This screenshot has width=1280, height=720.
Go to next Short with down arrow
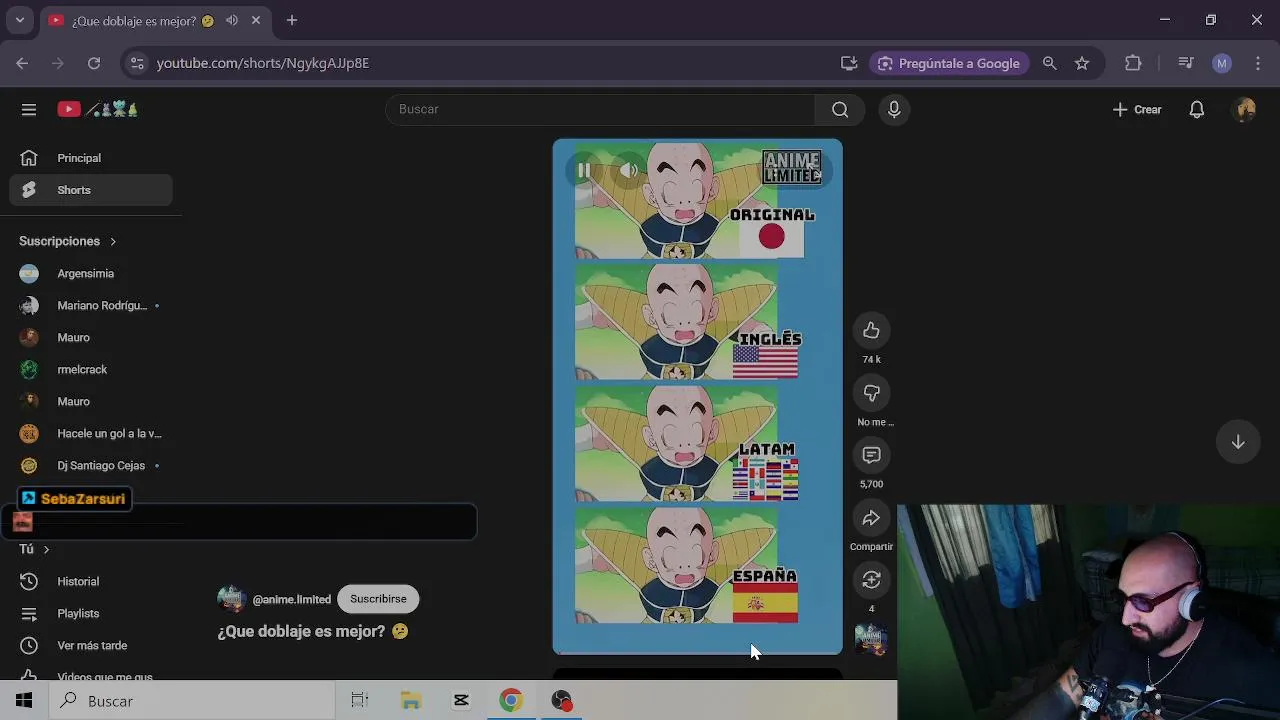pyautogui.click(x=1238, y=442)
